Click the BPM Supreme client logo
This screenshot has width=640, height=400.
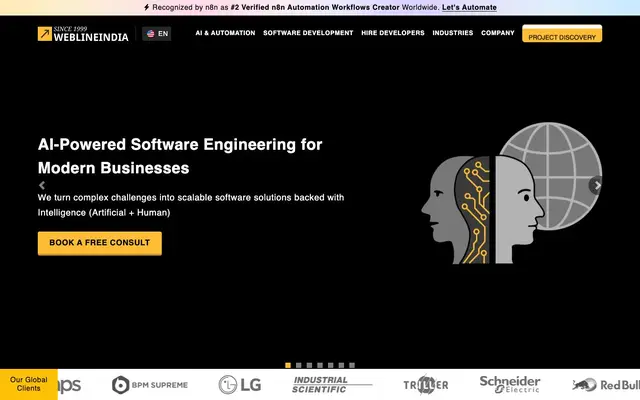tap(150, 385)
